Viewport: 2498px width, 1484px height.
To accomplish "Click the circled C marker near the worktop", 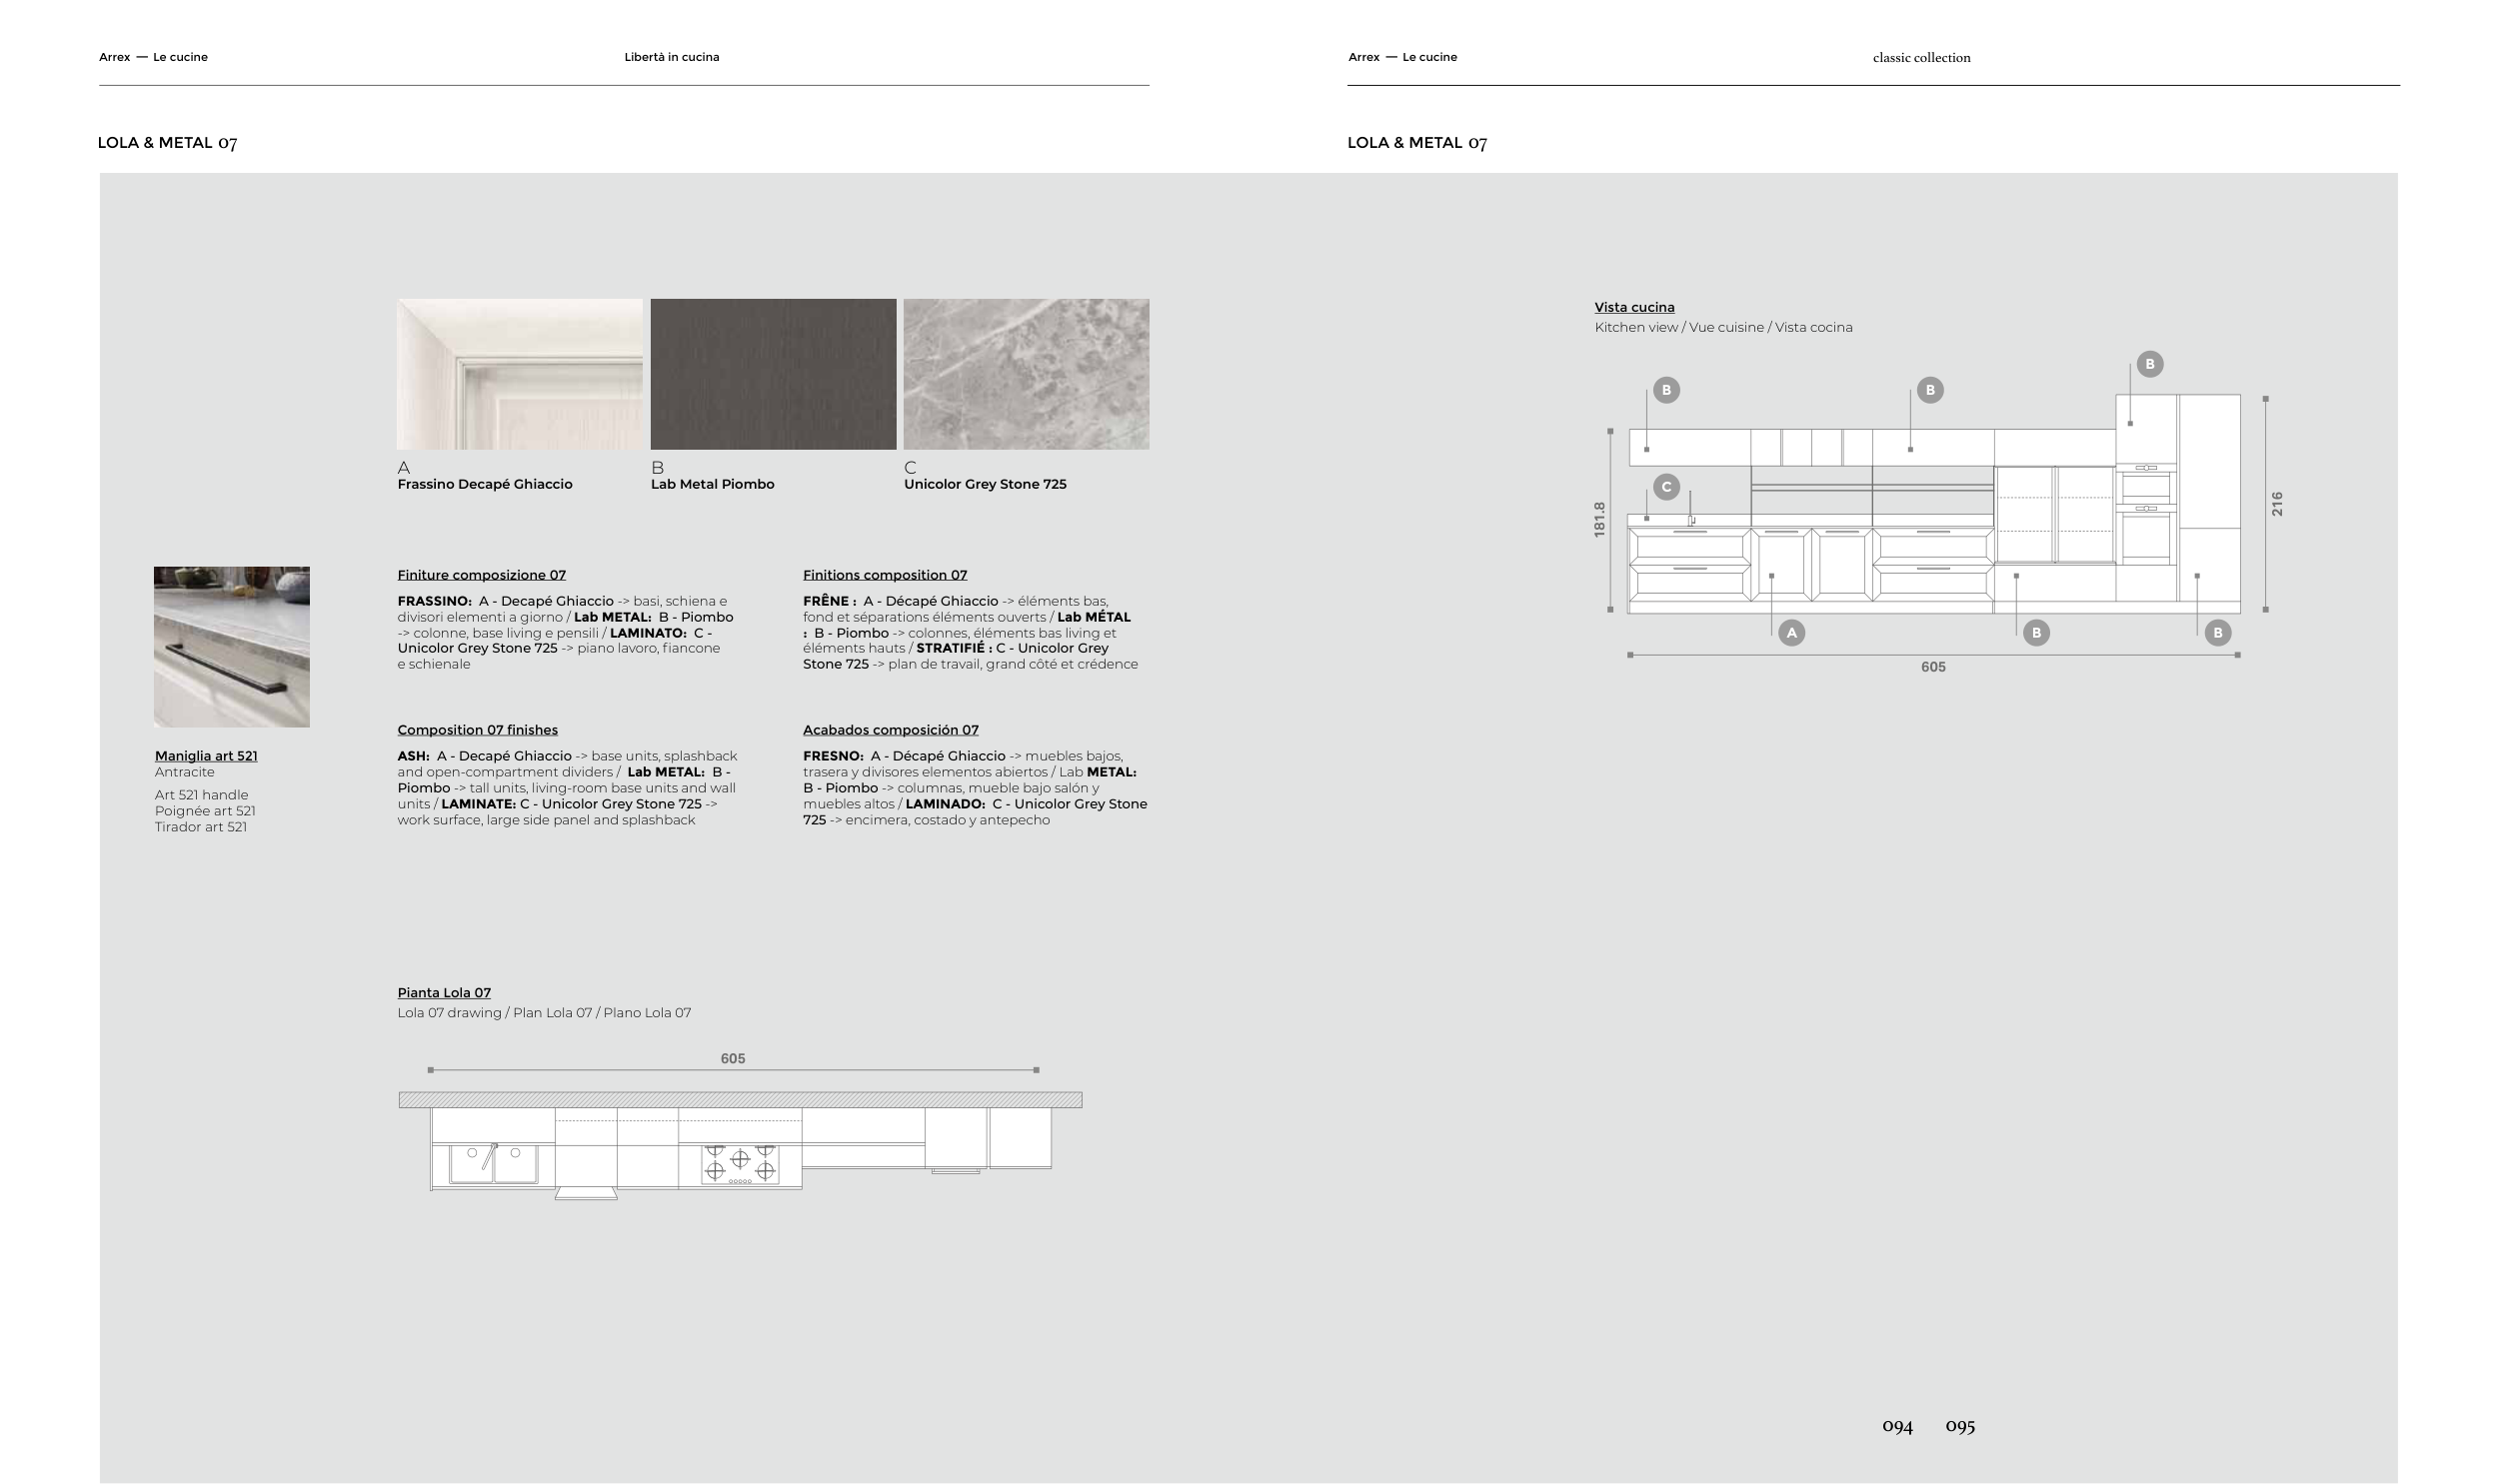I will [x=1666, y=487].
